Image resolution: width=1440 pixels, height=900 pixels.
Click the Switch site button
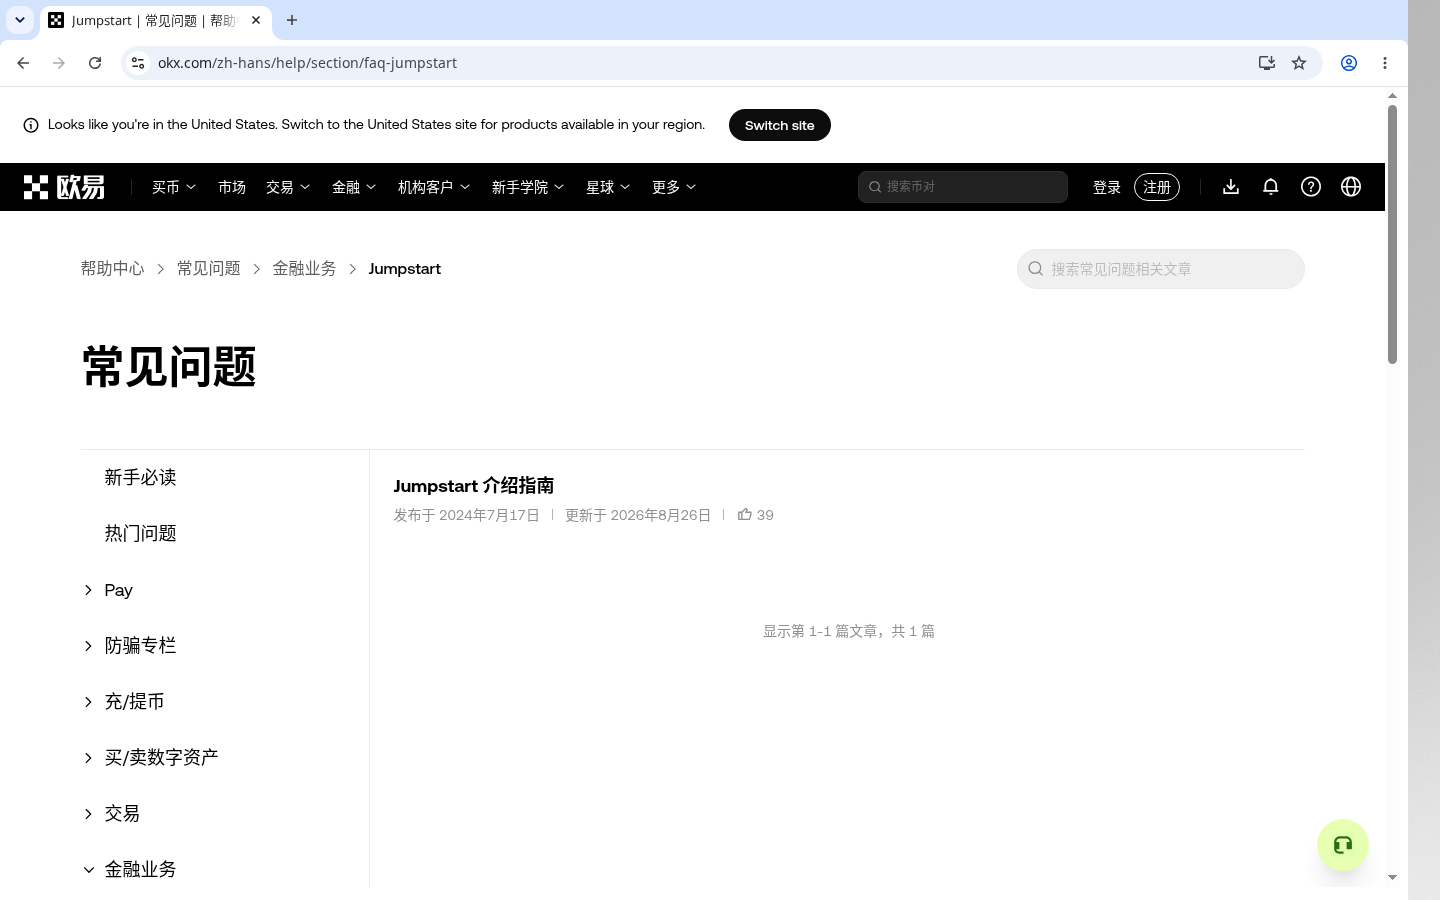780,125
